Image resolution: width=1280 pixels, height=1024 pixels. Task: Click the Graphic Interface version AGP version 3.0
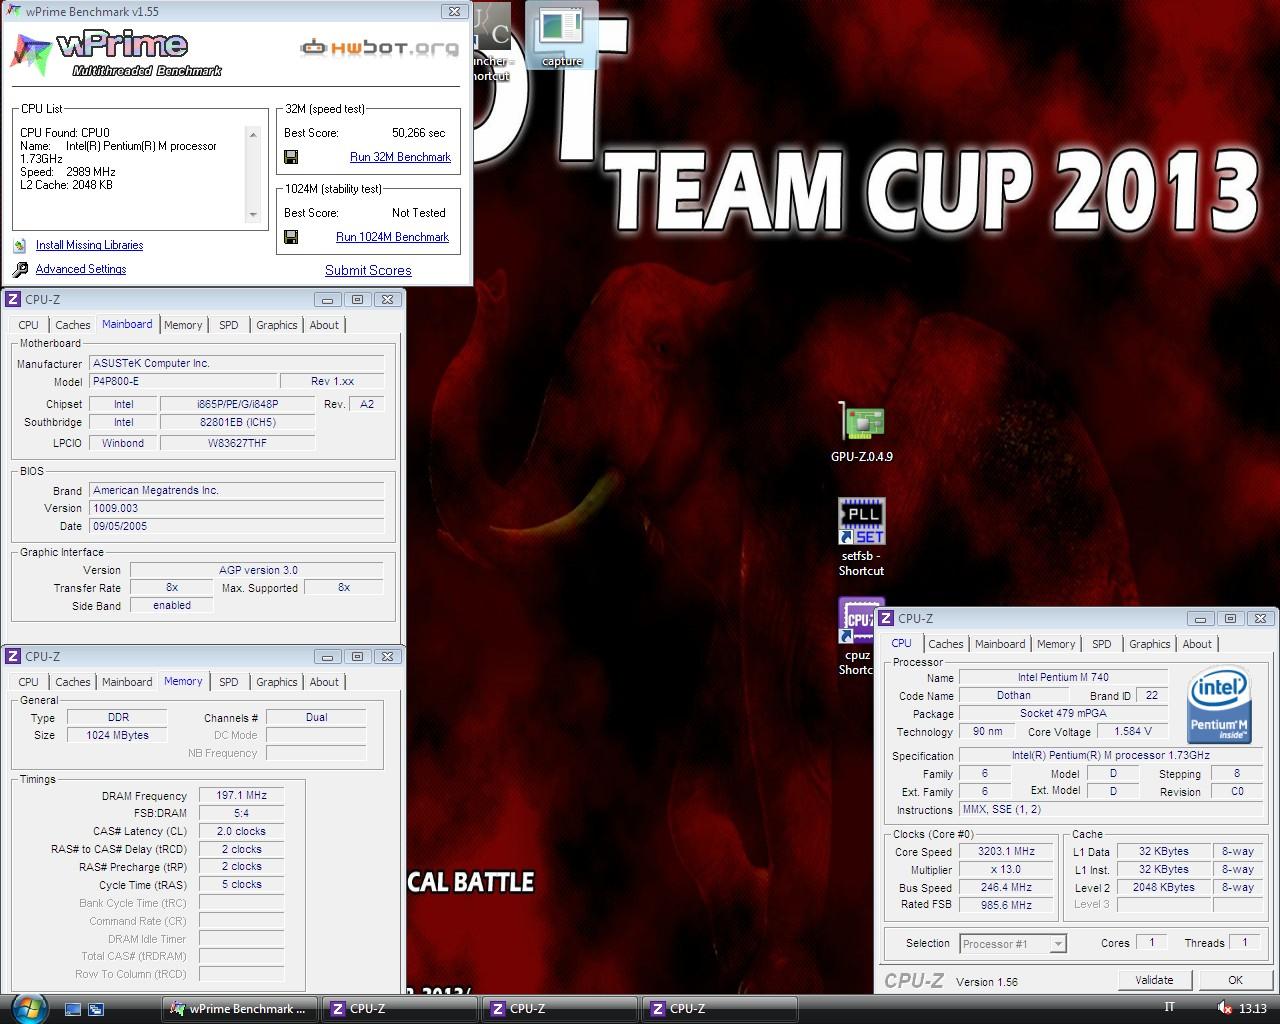(x=257, y=570)
